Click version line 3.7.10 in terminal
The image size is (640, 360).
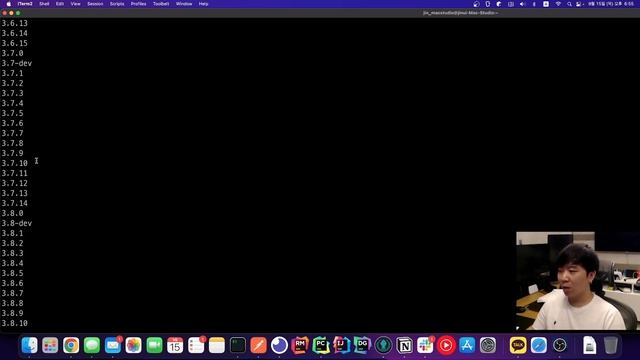point(15,163)
